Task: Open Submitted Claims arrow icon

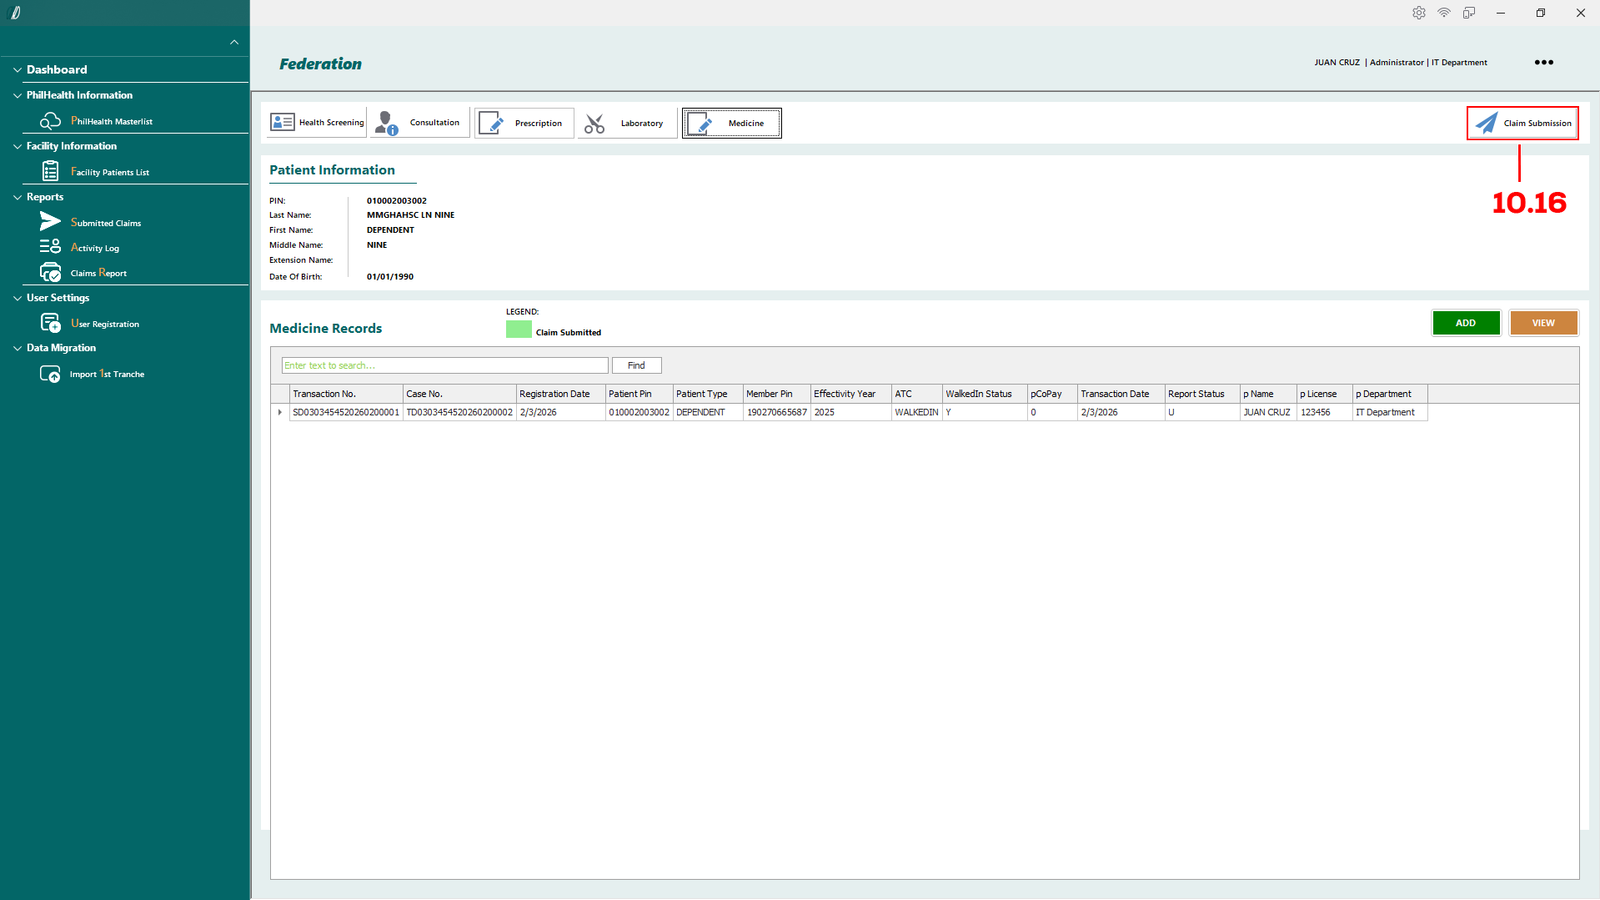Action: pyautogui.click(x=50, y=222)
